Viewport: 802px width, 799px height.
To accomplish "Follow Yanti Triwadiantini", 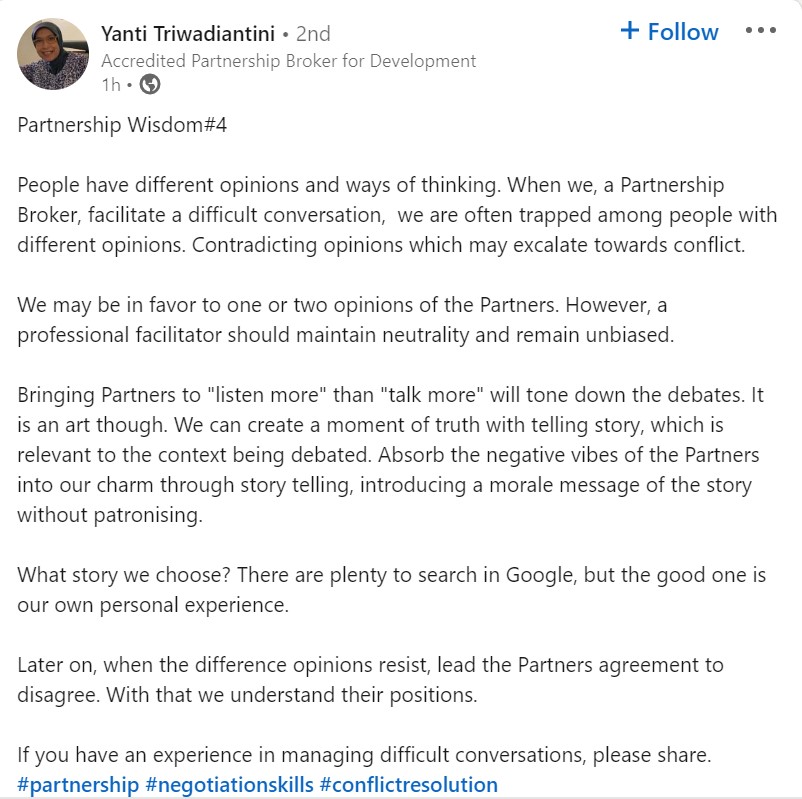I will tap(670, 32).
